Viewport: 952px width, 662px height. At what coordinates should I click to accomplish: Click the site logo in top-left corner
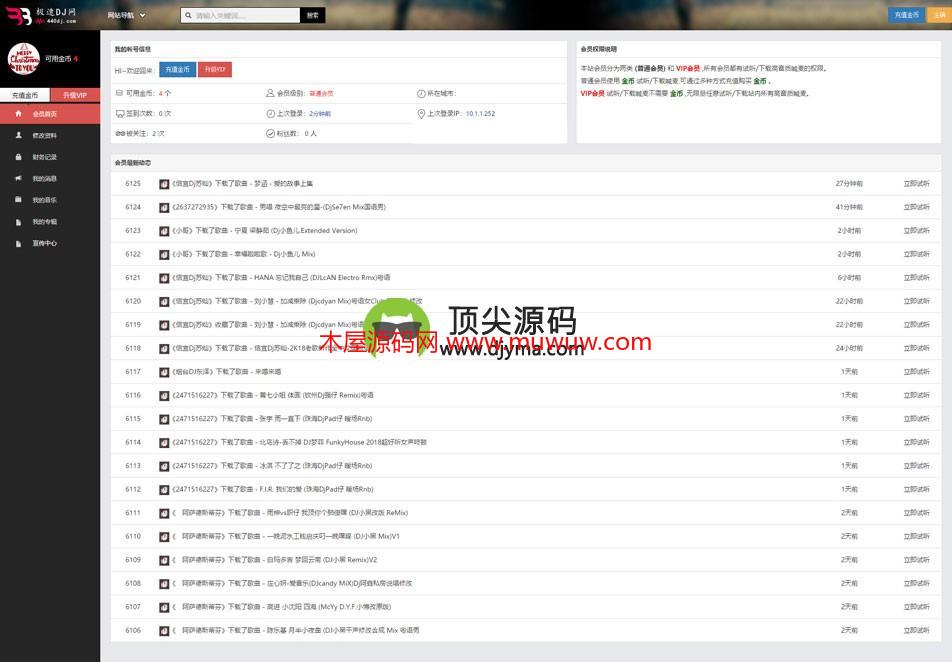point(40,15)
